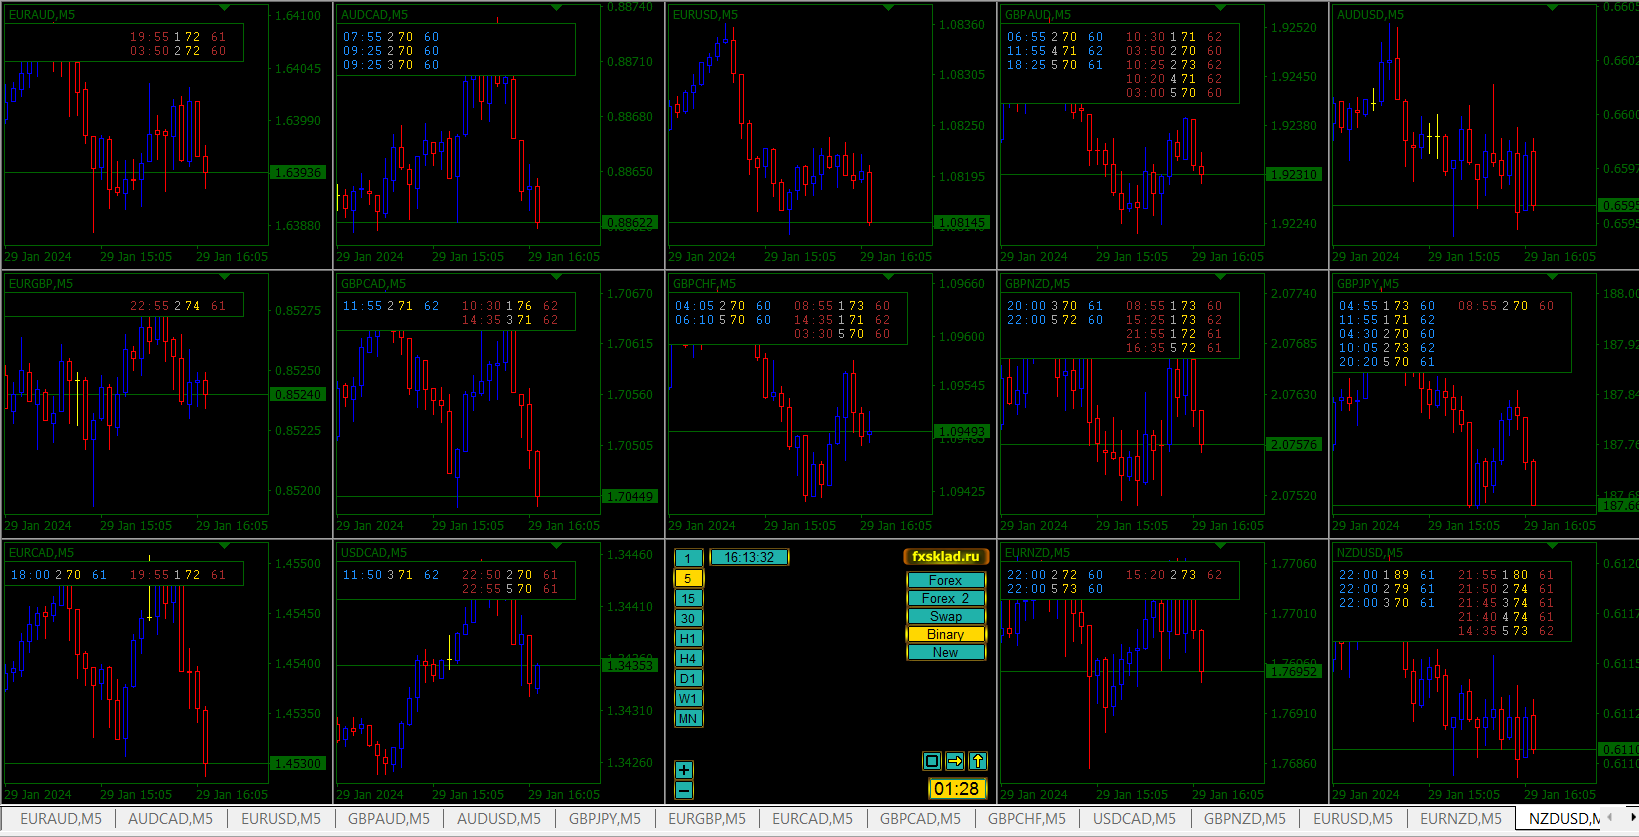
Task: Click the right arrow icon button
Action: click(955, 761)
